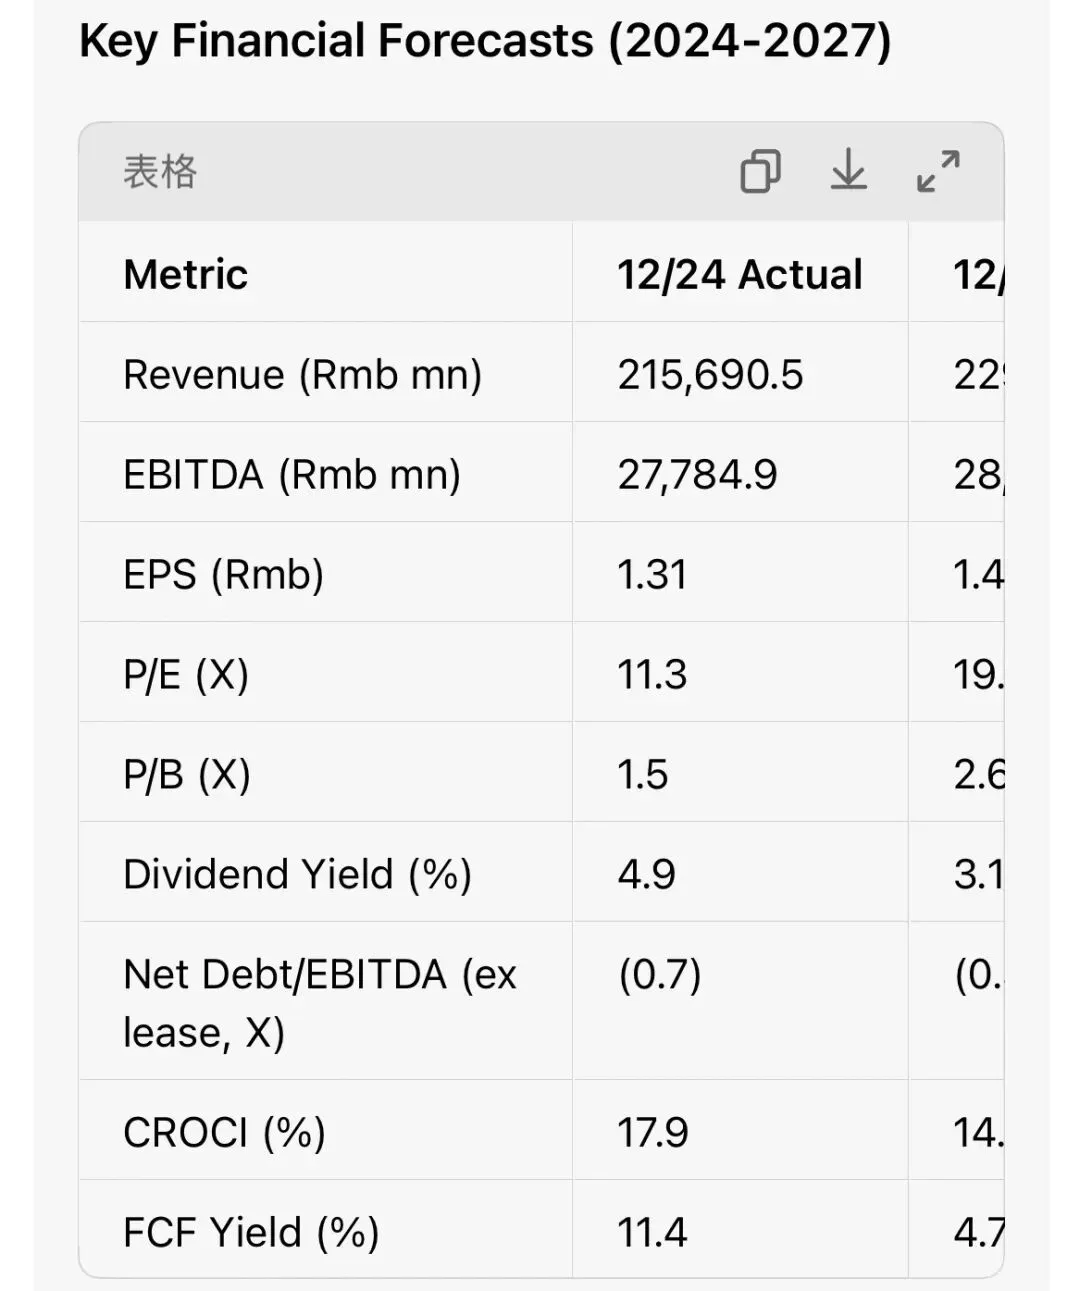The width and height of the screenshot is (1080, 1291).
Task: Select the CROCI (%) row label
Action: (224, 1133)
